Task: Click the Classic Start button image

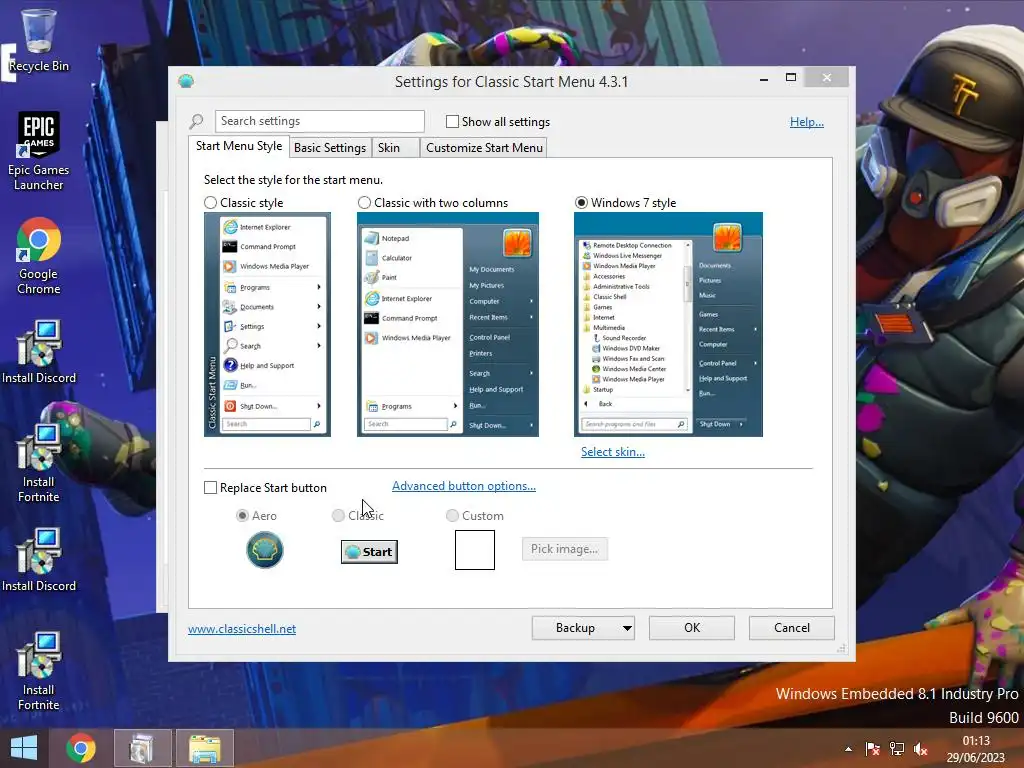Action: (x=369, y=552)
